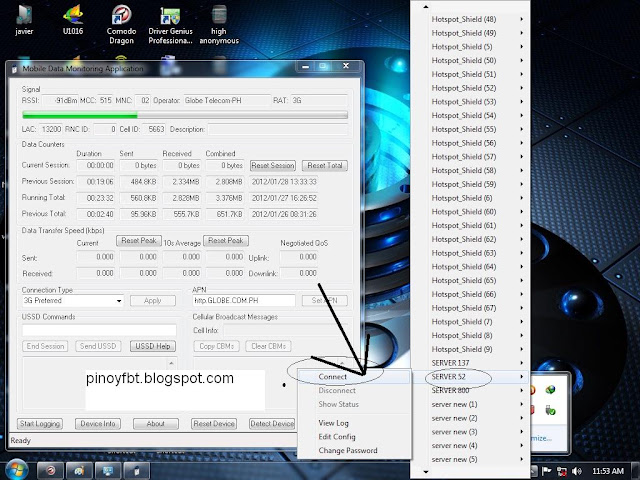Viewport: 640px width, 480px height.
Task: Expand the Hotspot_Shield (60) submenu arrow
Action: click(522, 212)
